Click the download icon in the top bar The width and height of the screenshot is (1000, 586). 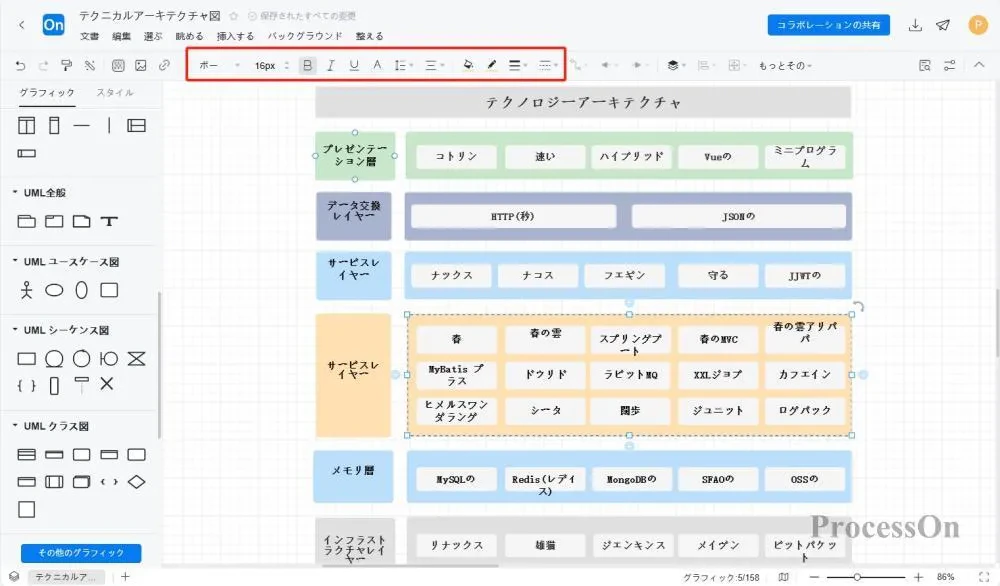coord(913,25)
